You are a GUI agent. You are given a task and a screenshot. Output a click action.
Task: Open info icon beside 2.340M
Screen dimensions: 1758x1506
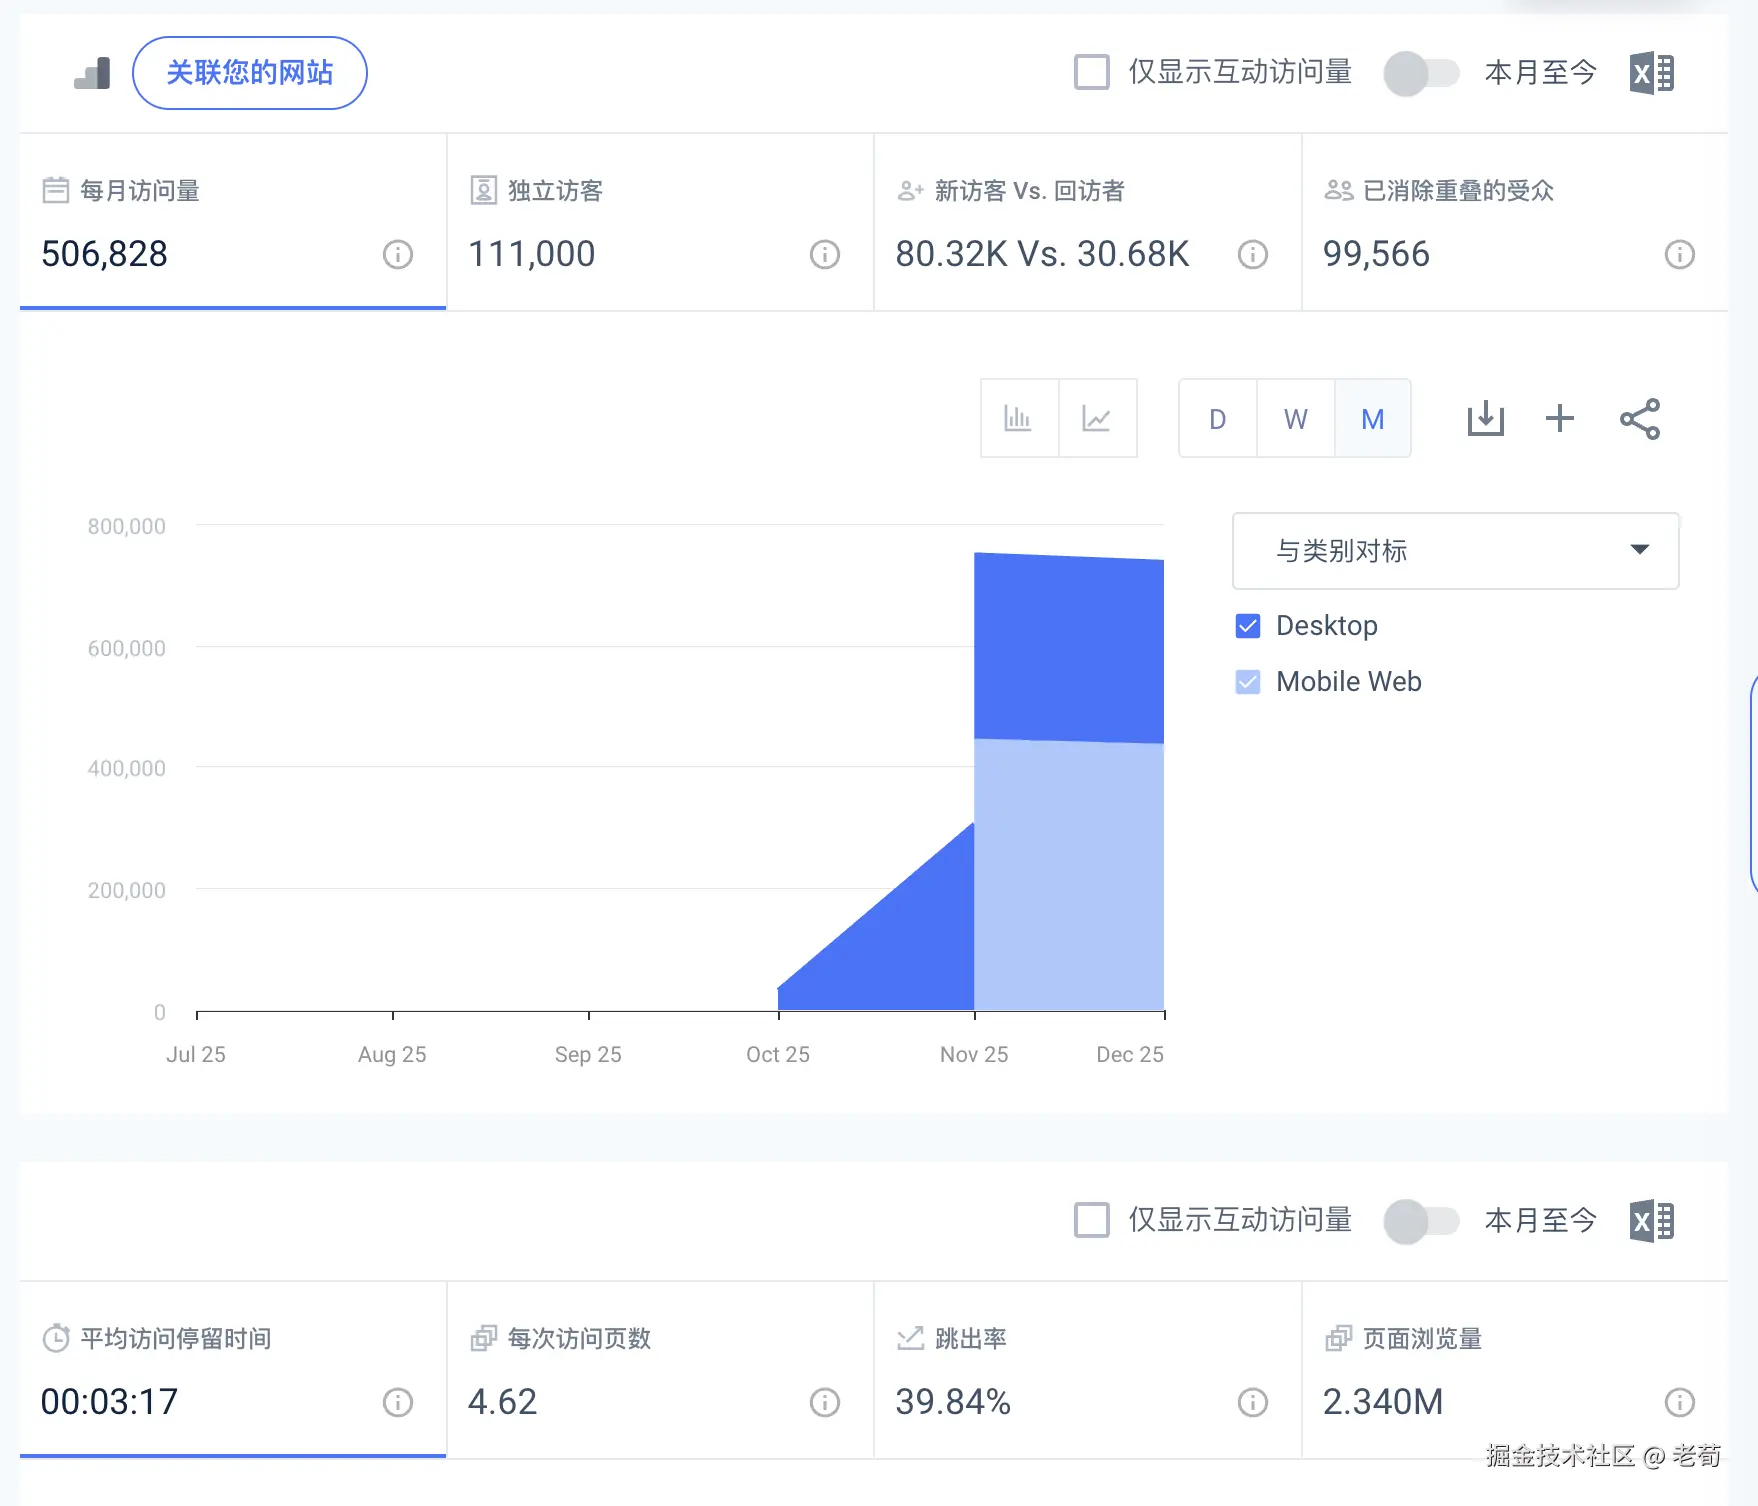[1680, 1403]
